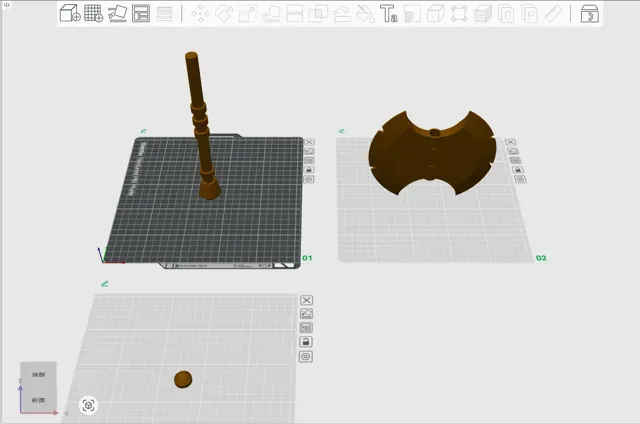Arrange objects on plate 02

515,160
